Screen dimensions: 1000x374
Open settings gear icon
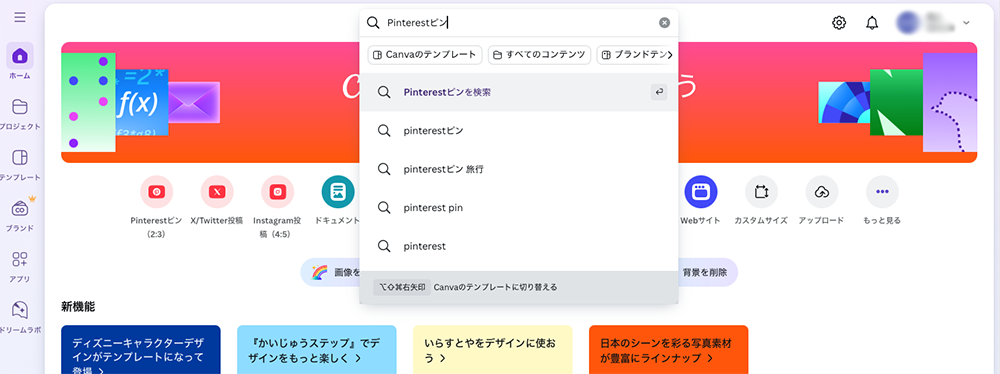(x=839, y=23)
